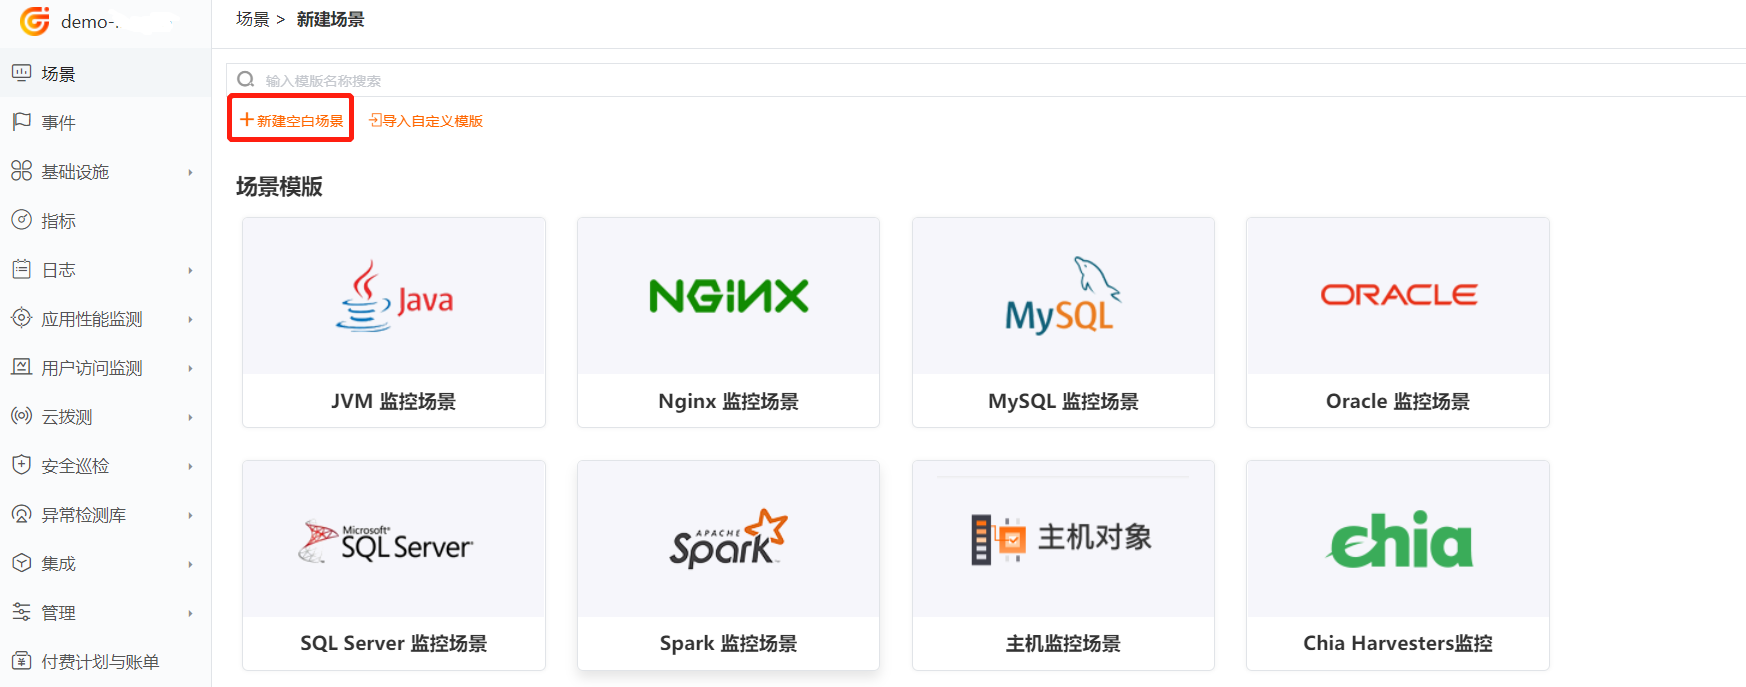
Task: Open the 付费计划与账单 menu item
Action: coord(105,661)
